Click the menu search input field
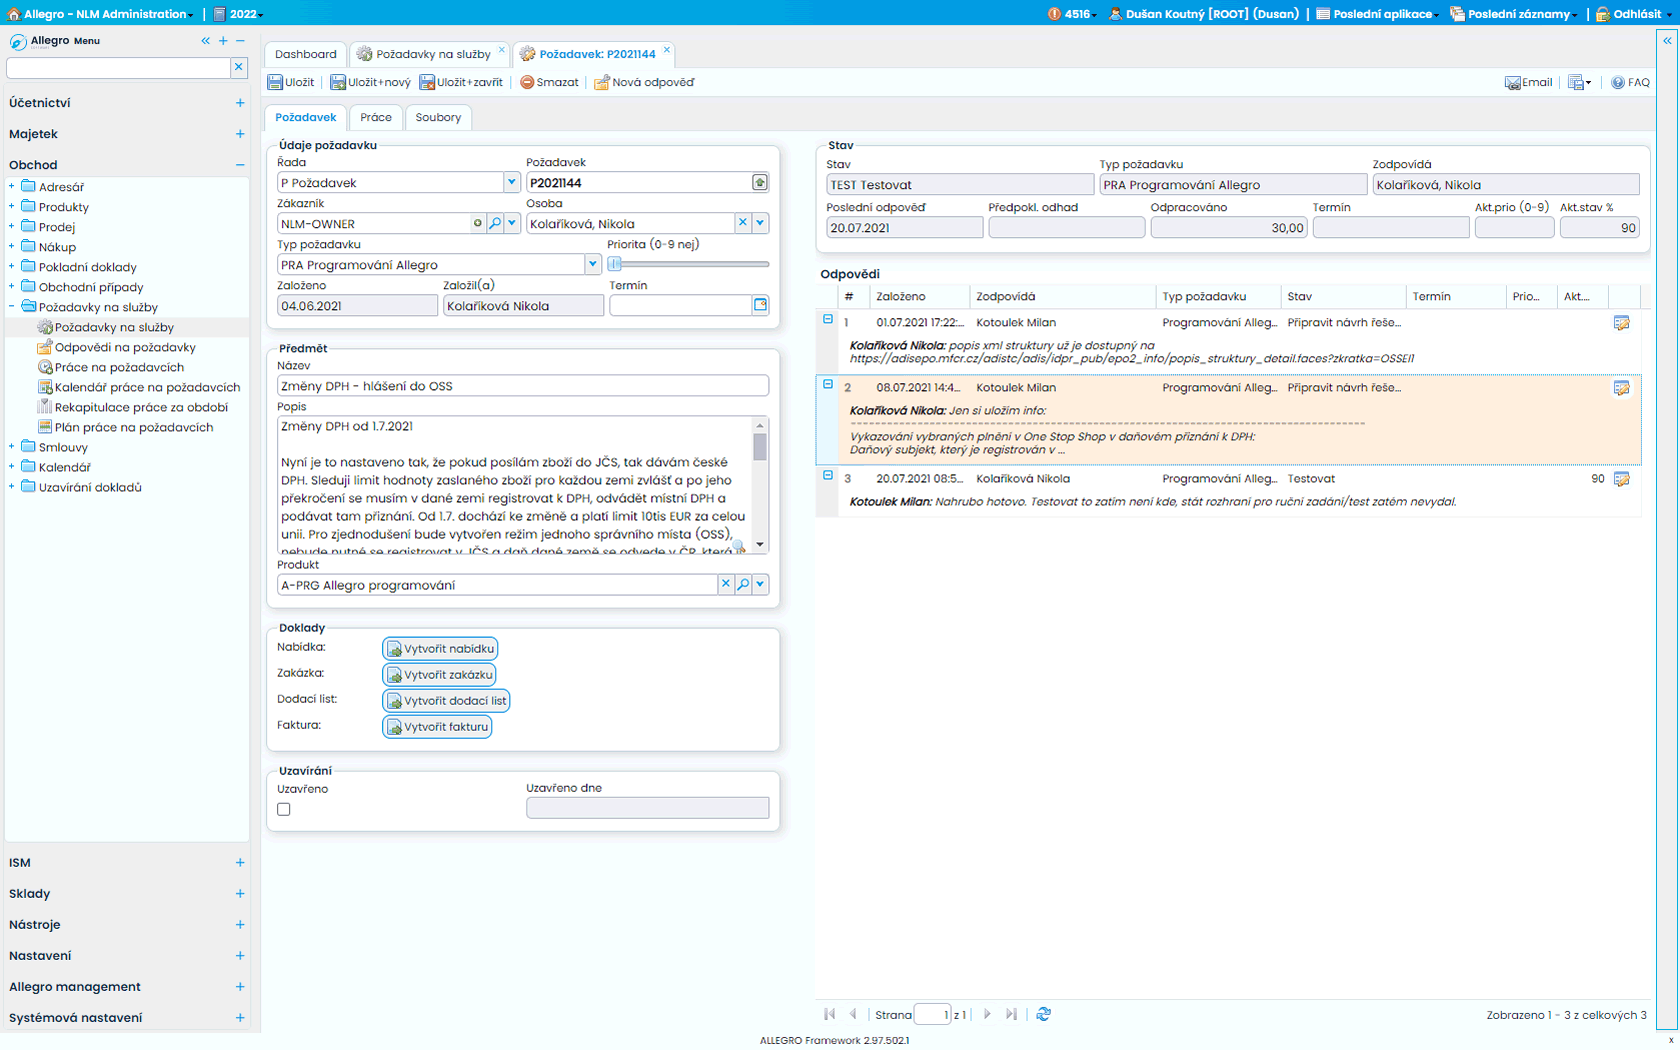This screenshot has height=1050, width=1680. pyautogui.click(x=118, y=67)
